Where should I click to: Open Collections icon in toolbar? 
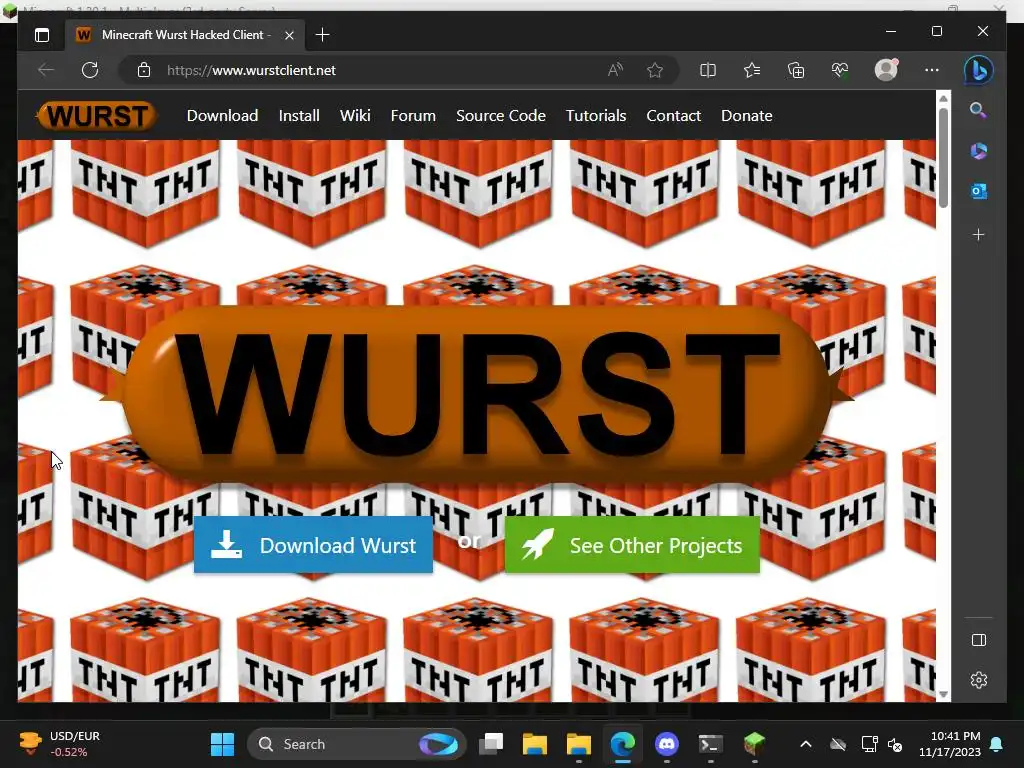796,70
